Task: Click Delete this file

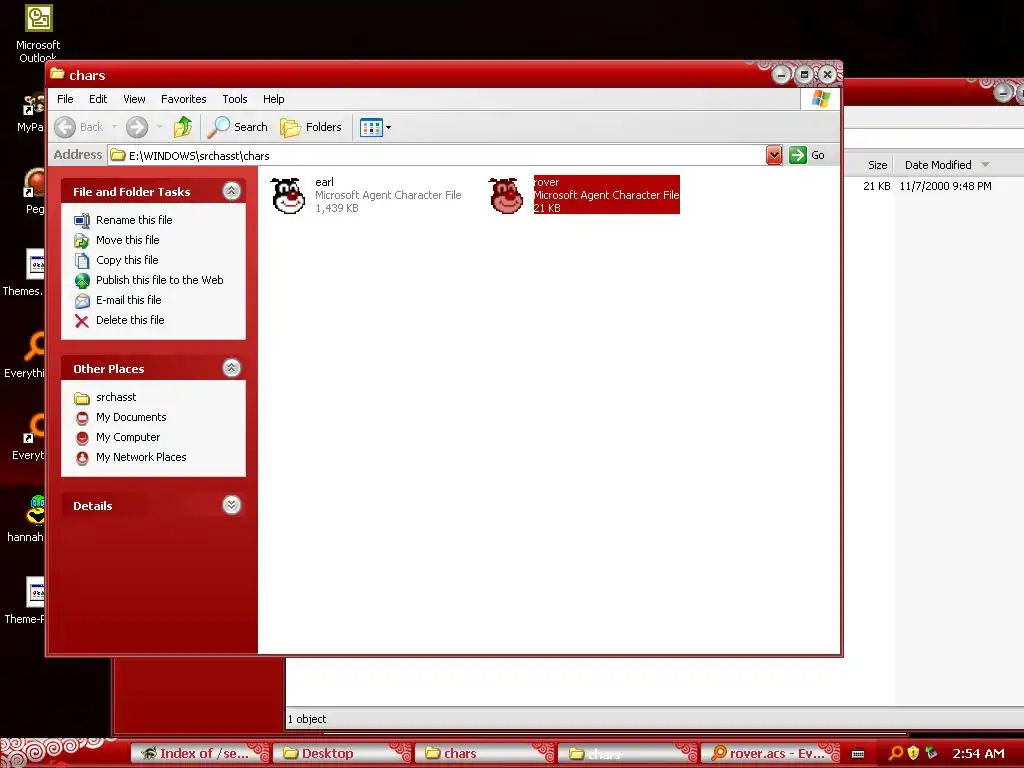Action: (x=130, y=320)
